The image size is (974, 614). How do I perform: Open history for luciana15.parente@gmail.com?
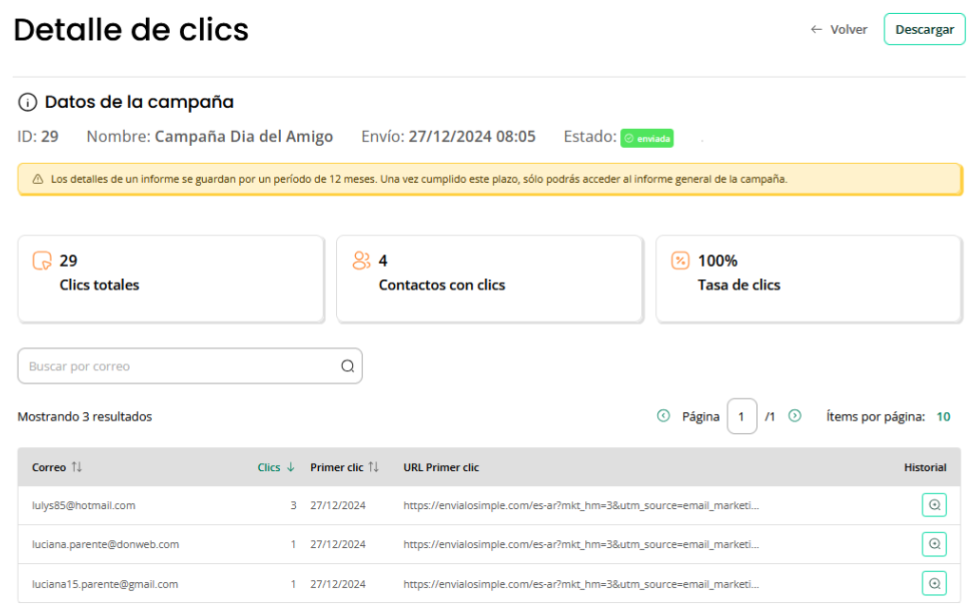tap(934, 584)
